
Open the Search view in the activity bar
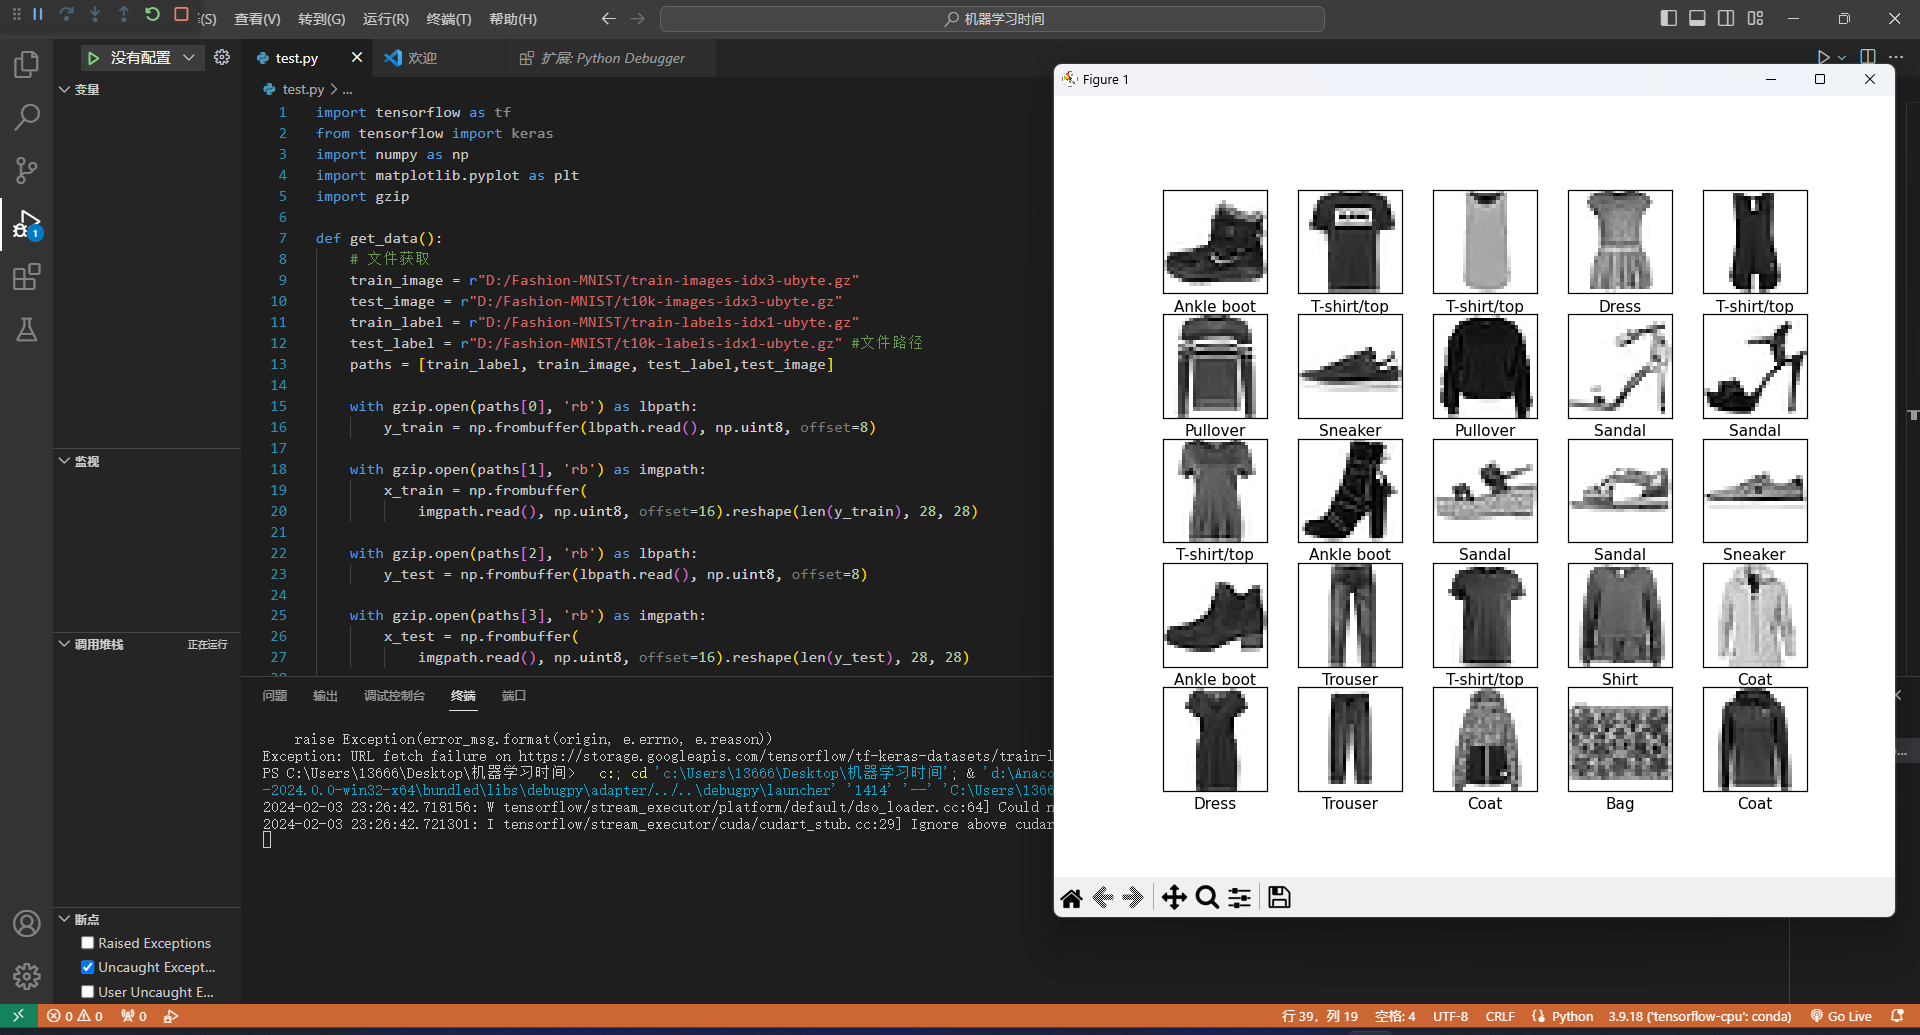pyautogui.click(x=27, y=117)
